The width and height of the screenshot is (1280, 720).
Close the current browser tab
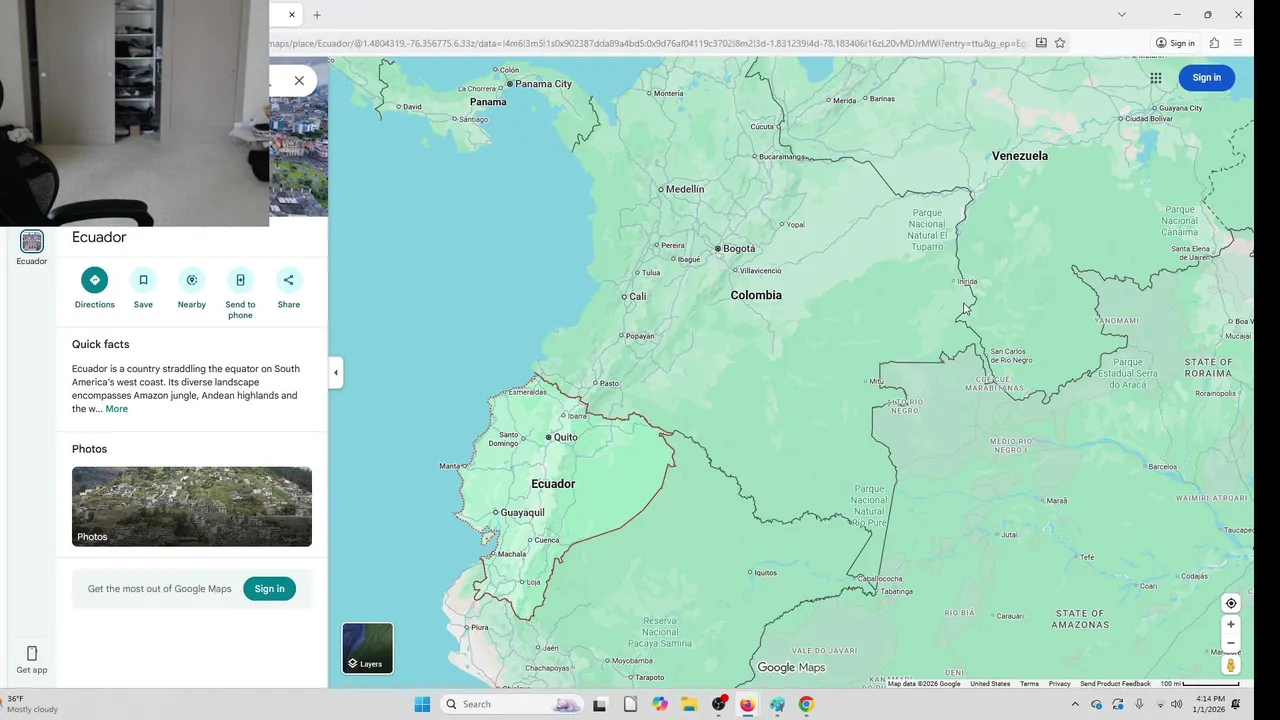click(x=292, y=15)
